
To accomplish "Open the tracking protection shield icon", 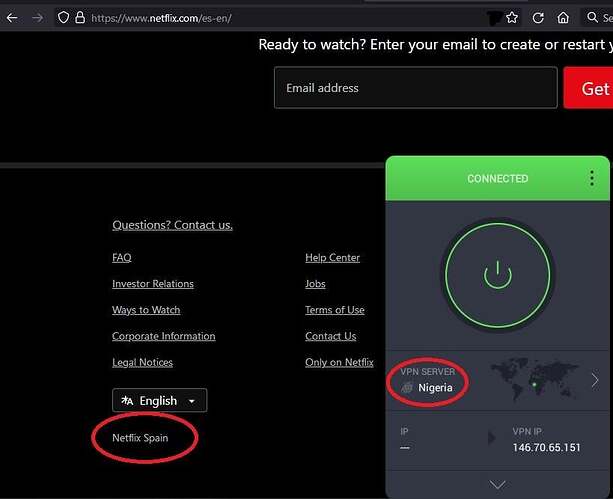I will (62, 18).
